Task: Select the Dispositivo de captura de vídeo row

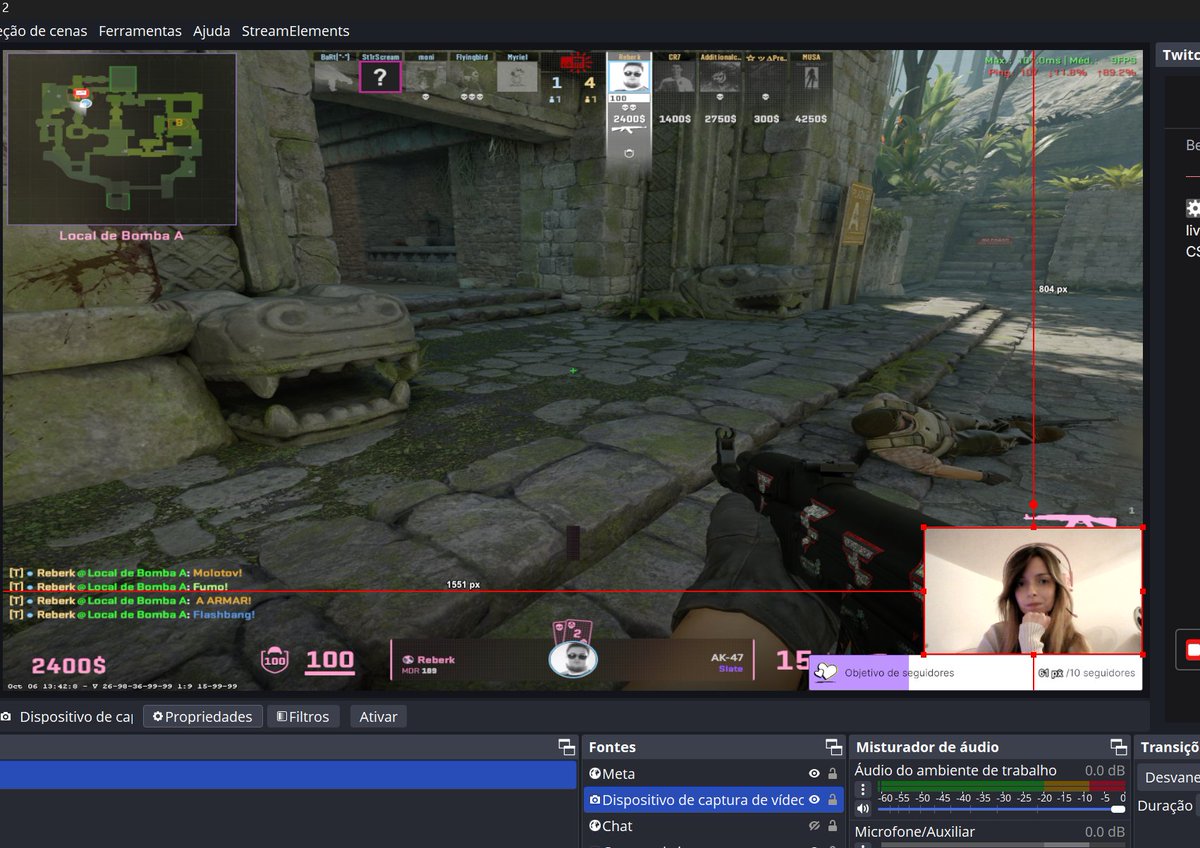Action: click(714, 800)
